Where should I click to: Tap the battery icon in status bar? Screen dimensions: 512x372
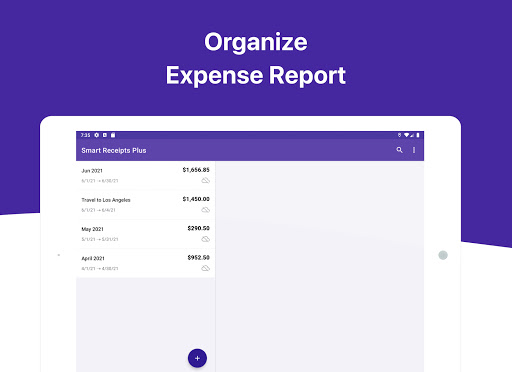(418, 135)
